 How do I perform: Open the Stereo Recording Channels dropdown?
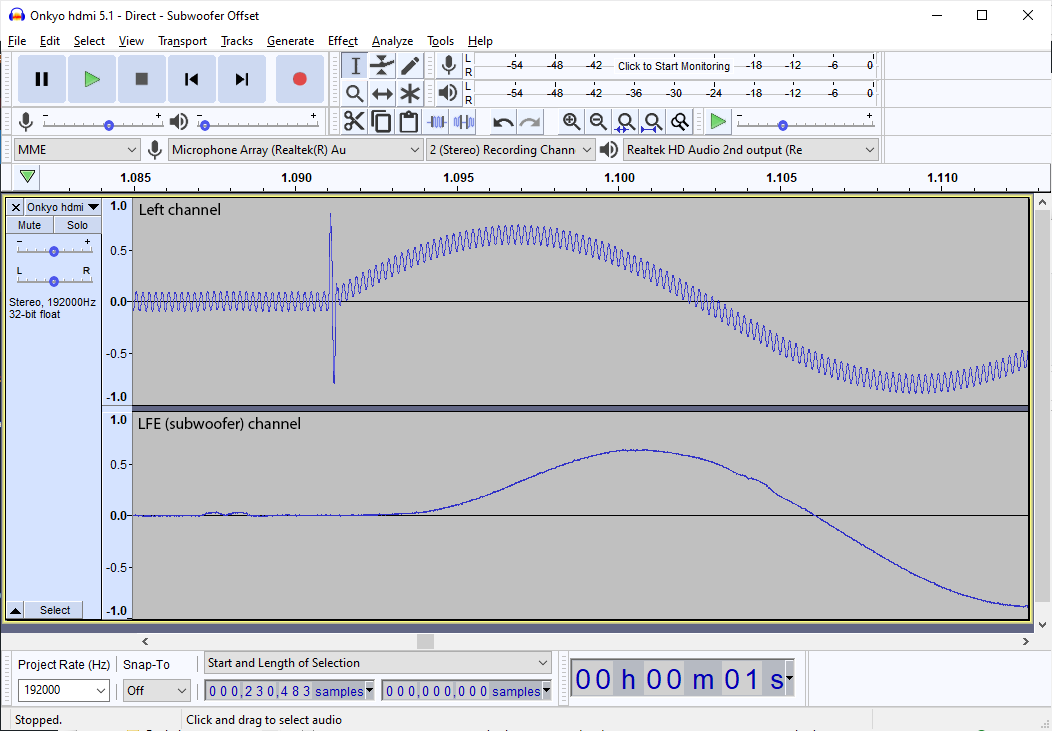tap(511, 150)
